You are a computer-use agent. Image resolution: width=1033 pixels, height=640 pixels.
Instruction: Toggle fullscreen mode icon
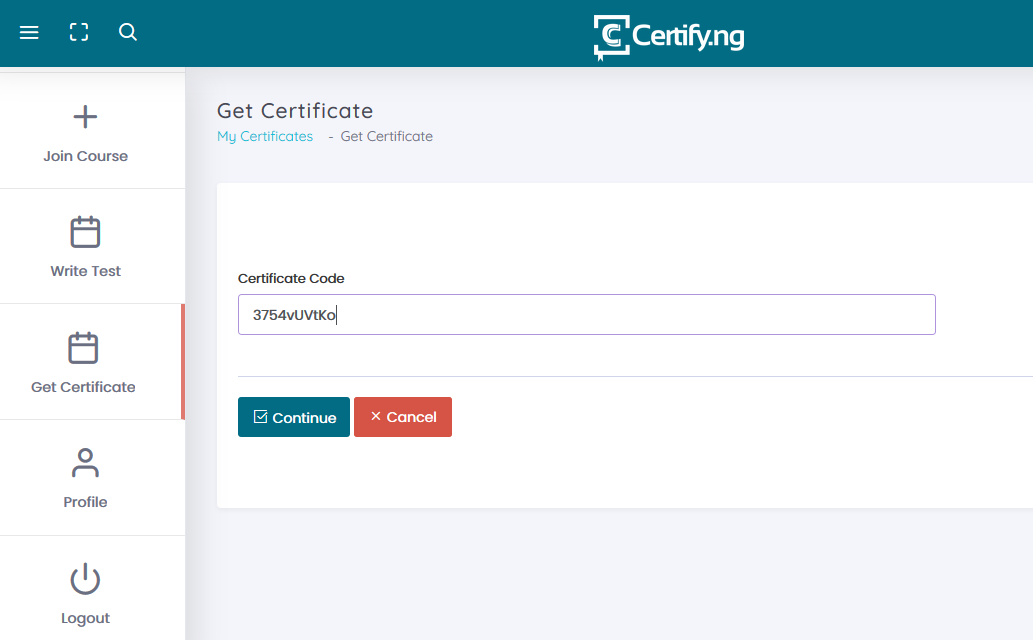click(79, 33)
